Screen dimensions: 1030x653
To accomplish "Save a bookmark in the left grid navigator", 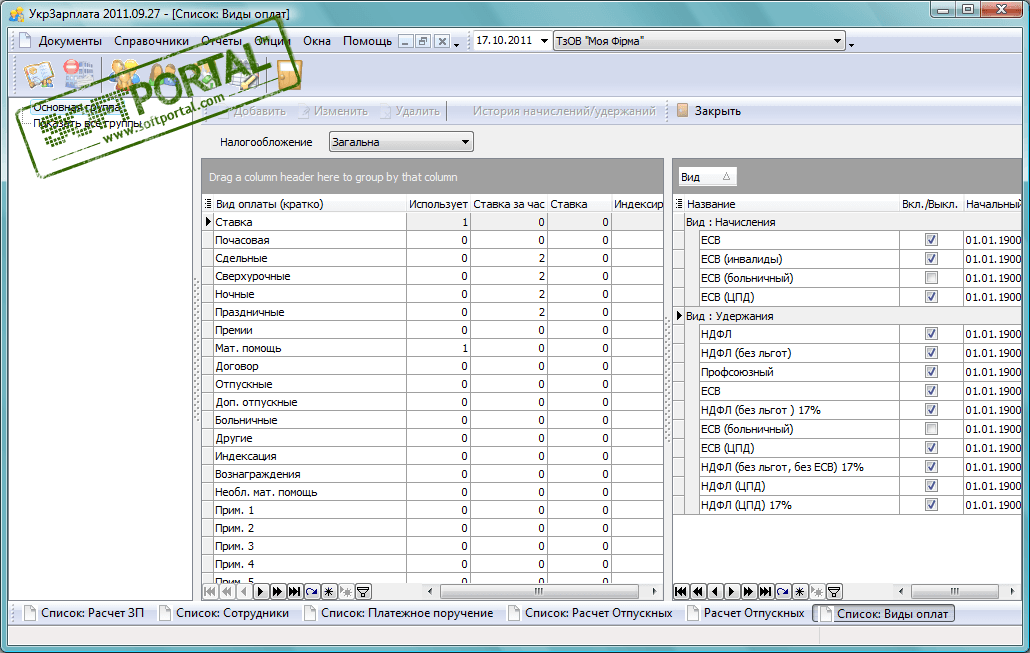I will 328,591.
